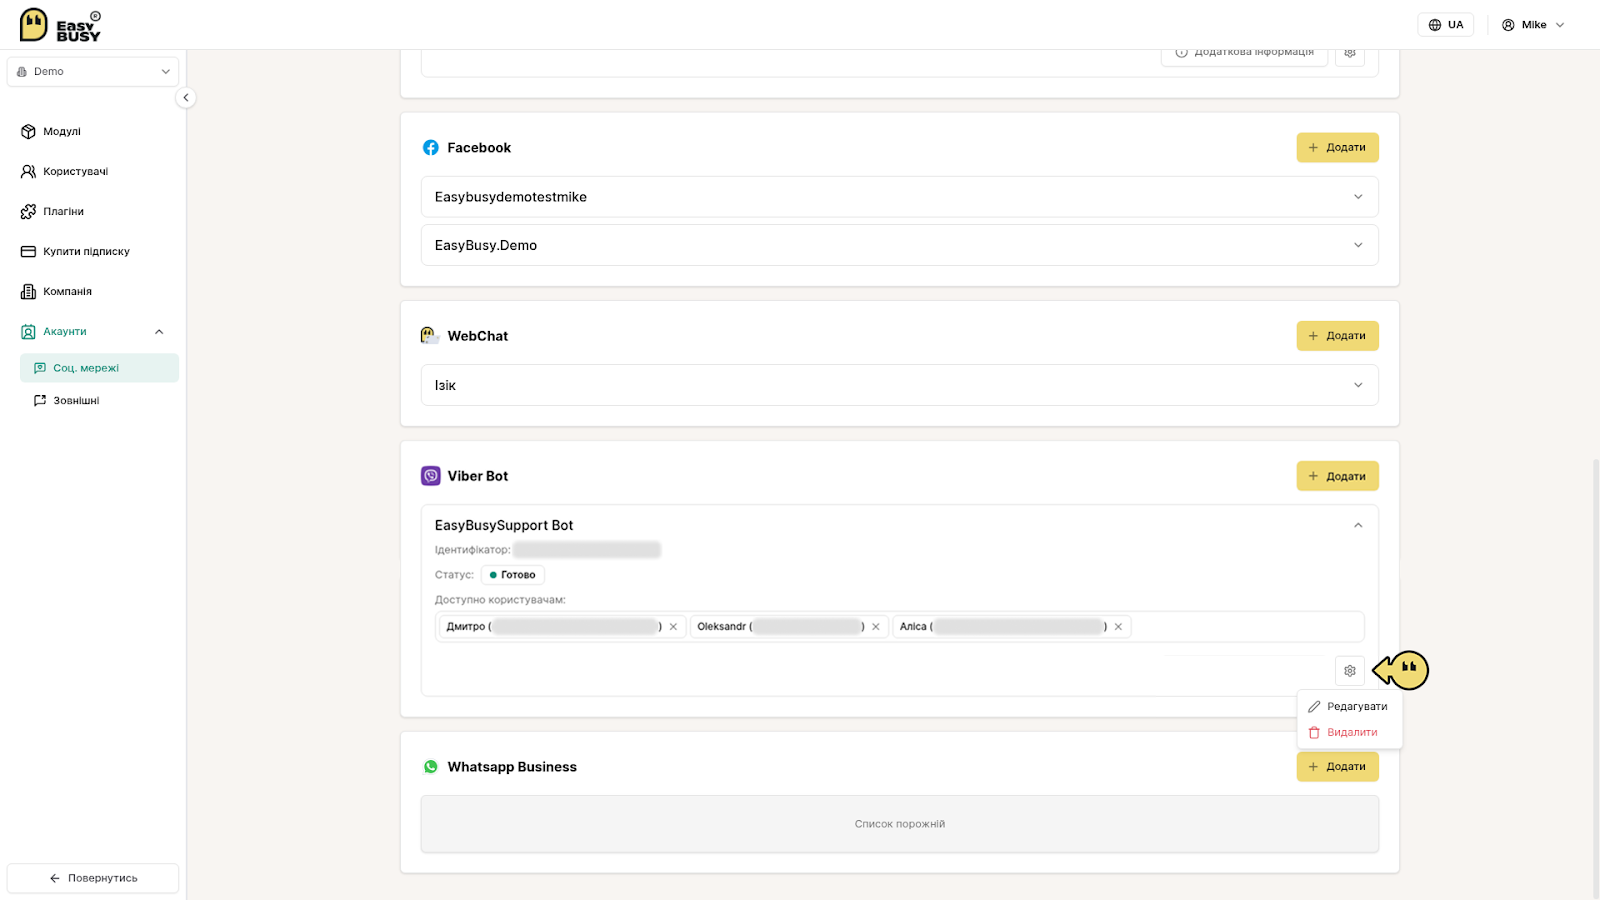The image size is (1600, 900).
Task: Select Соц. мережі submenu item
Action: pyautogui.click(x=99, y=368)
